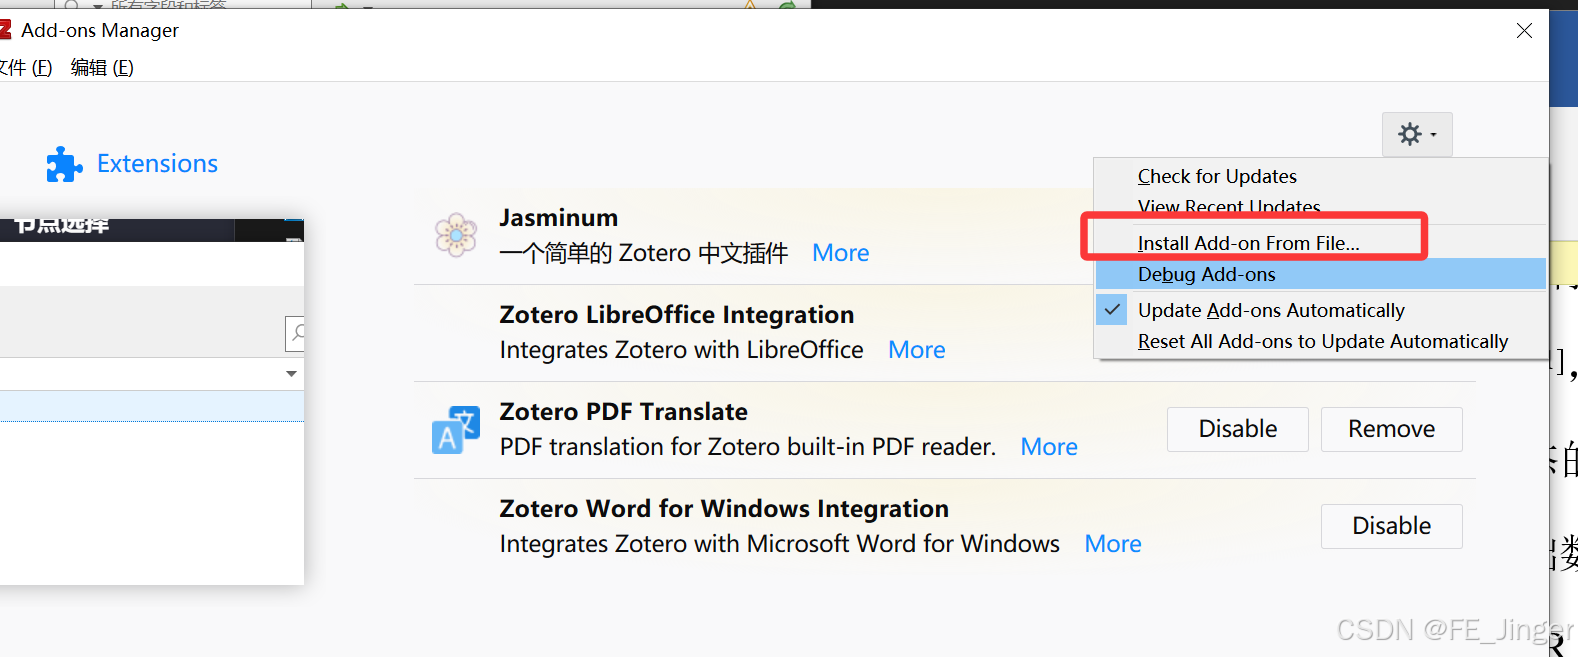Close the Add-ons Manager window

[x=1524, y=31]
